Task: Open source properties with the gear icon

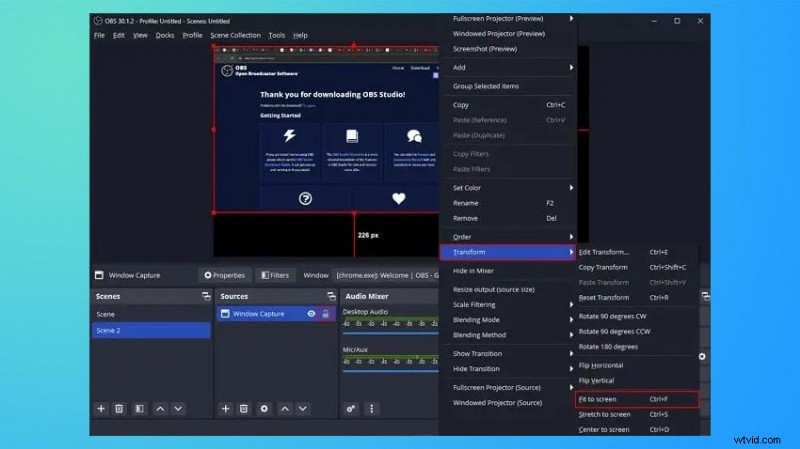Action: click(x=264, y=409)
